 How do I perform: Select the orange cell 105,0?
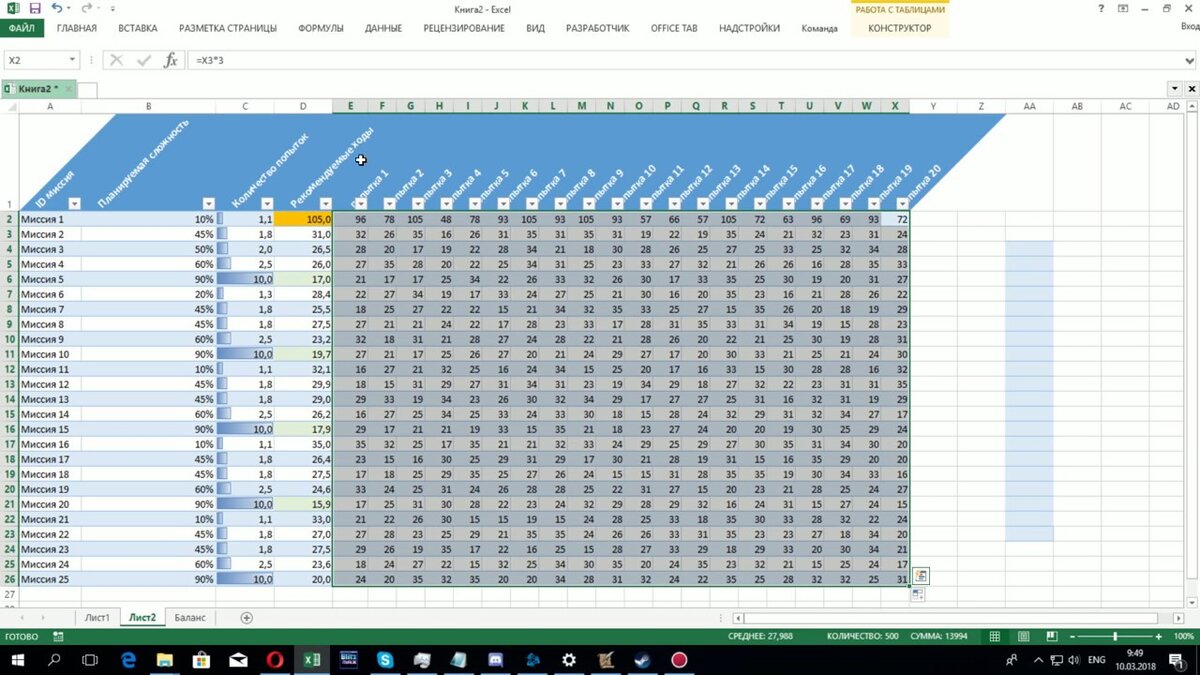pos(303,219)
